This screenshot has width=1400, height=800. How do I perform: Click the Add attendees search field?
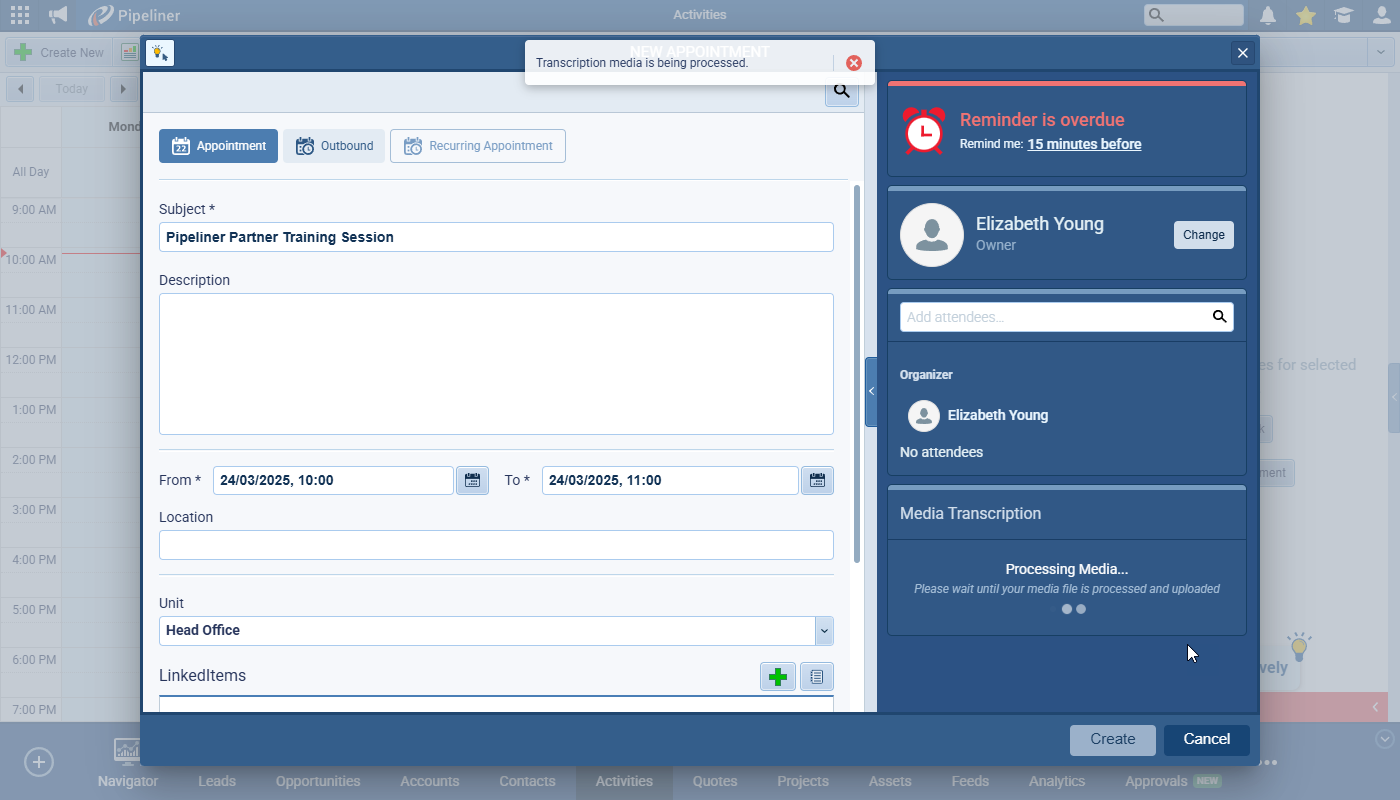click(x=1055, y=317)
